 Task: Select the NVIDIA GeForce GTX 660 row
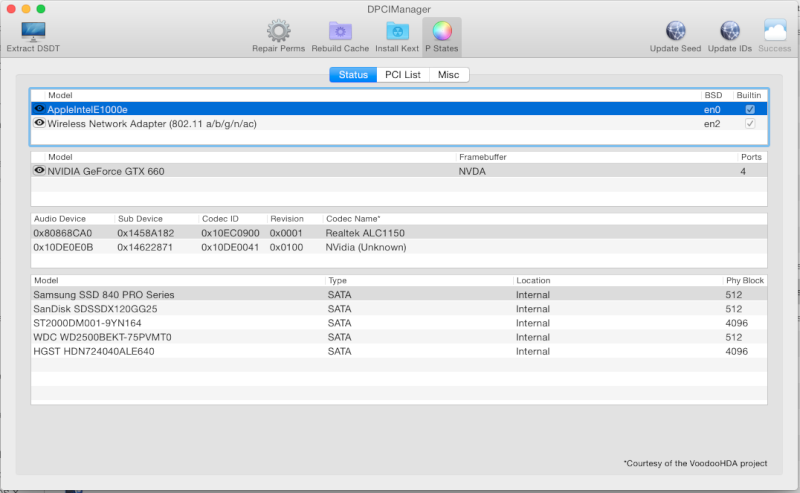click(399, 171)
